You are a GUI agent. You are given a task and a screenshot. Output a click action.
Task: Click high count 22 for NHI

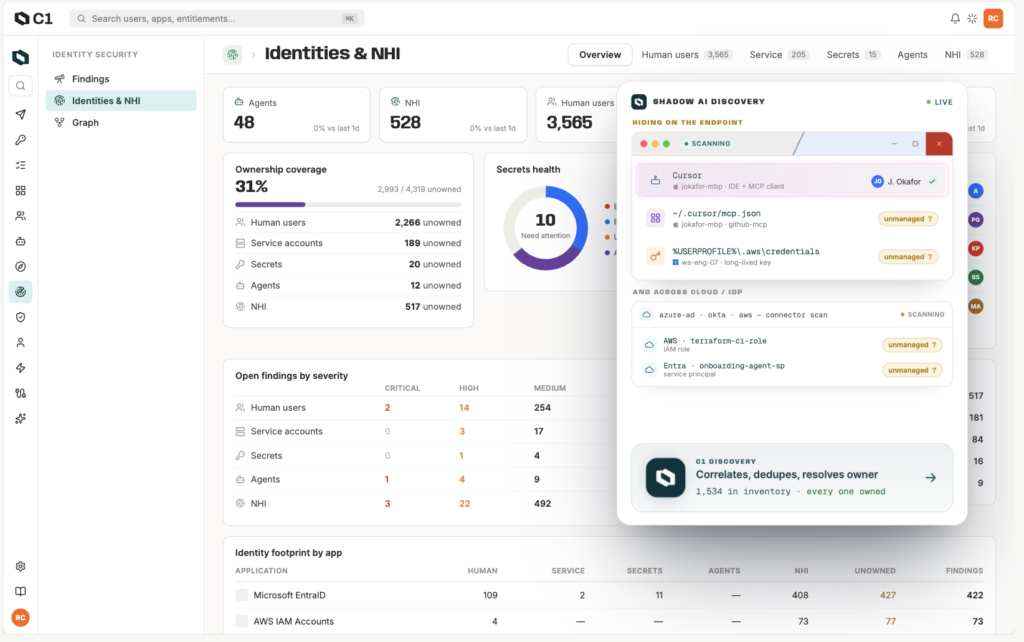click(x=464, y=504)
